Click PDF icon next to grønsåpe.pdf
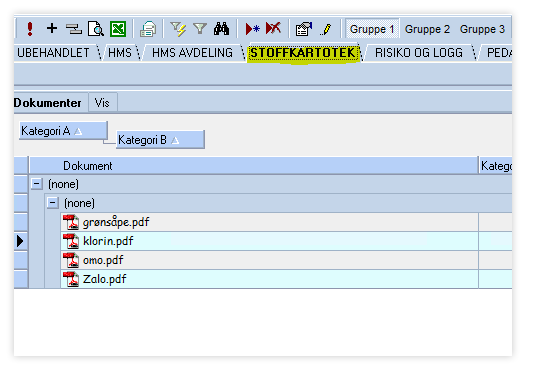Viewport: 536px width, 372px height. (71, 222)
